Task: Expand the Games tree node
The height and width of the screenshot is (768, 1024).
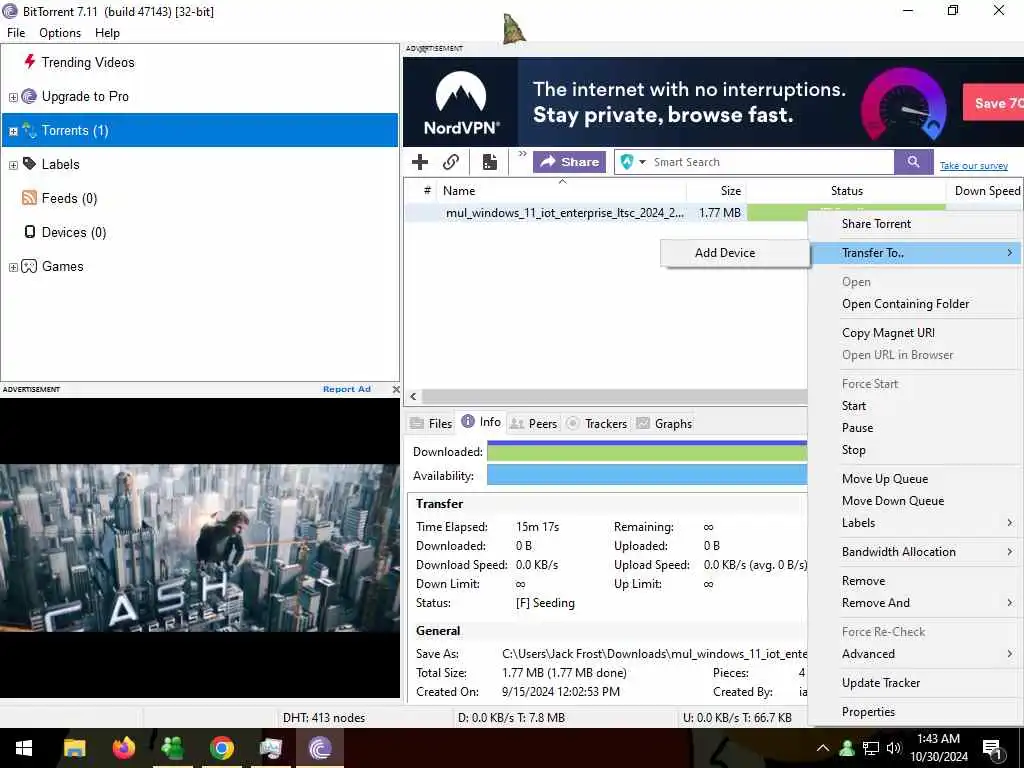Action: 13,267
